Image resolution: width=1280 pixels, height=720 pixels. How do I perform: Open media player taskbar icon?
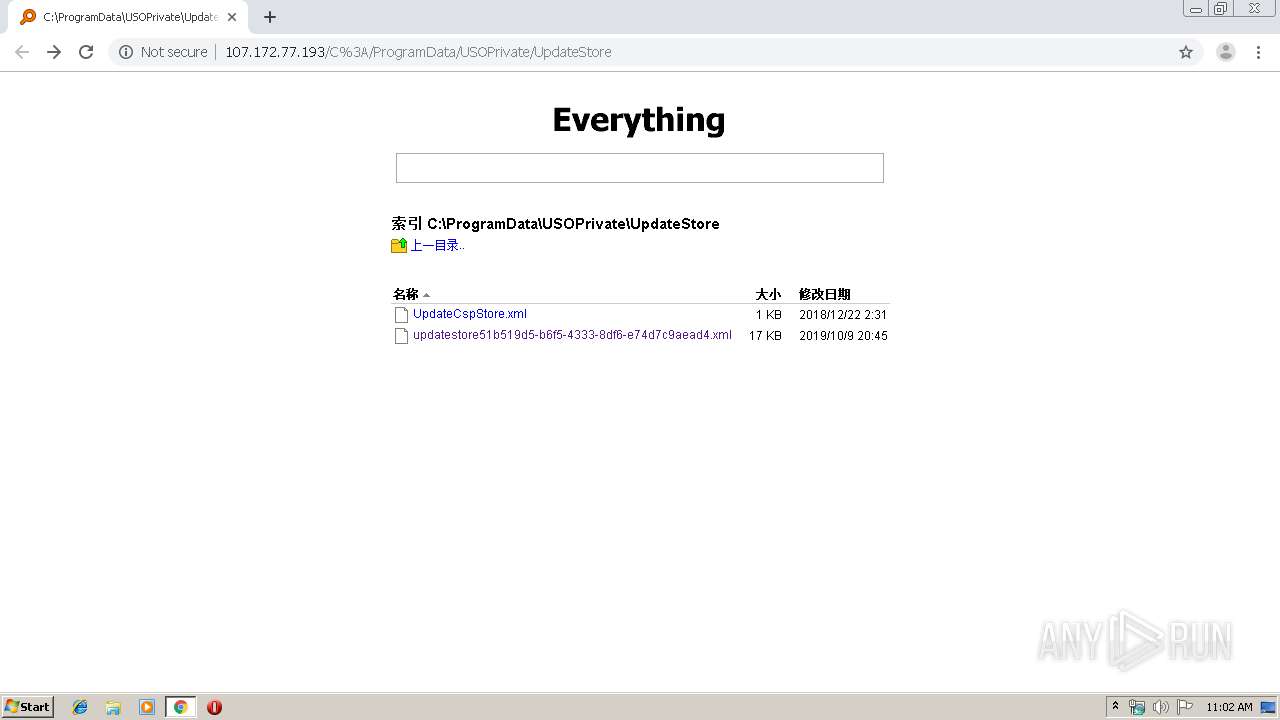147,707
